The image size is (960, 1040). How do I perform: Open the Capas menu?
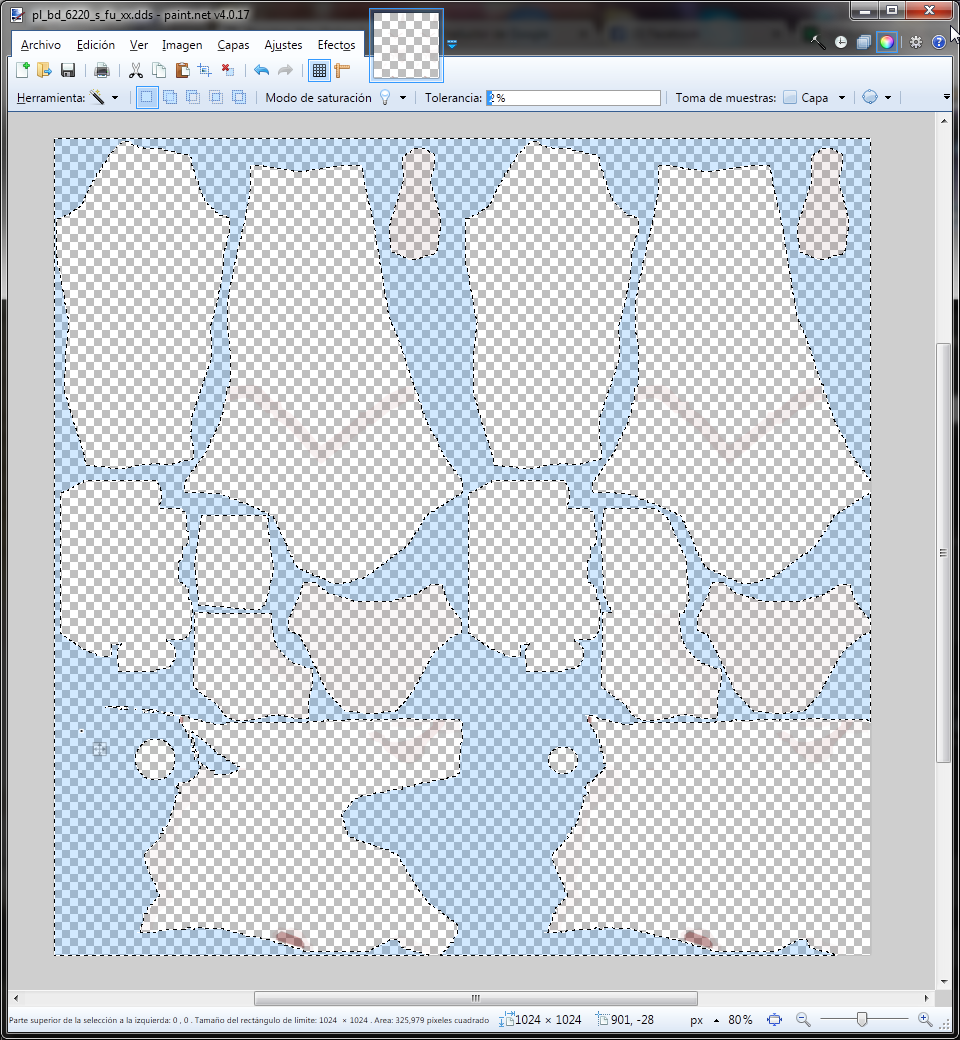(x=233, y=45)
